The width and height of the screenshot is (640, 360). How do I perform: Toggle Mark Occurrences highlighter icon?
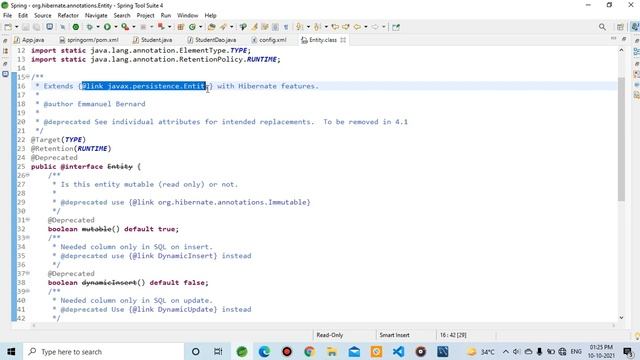[254, 27]
